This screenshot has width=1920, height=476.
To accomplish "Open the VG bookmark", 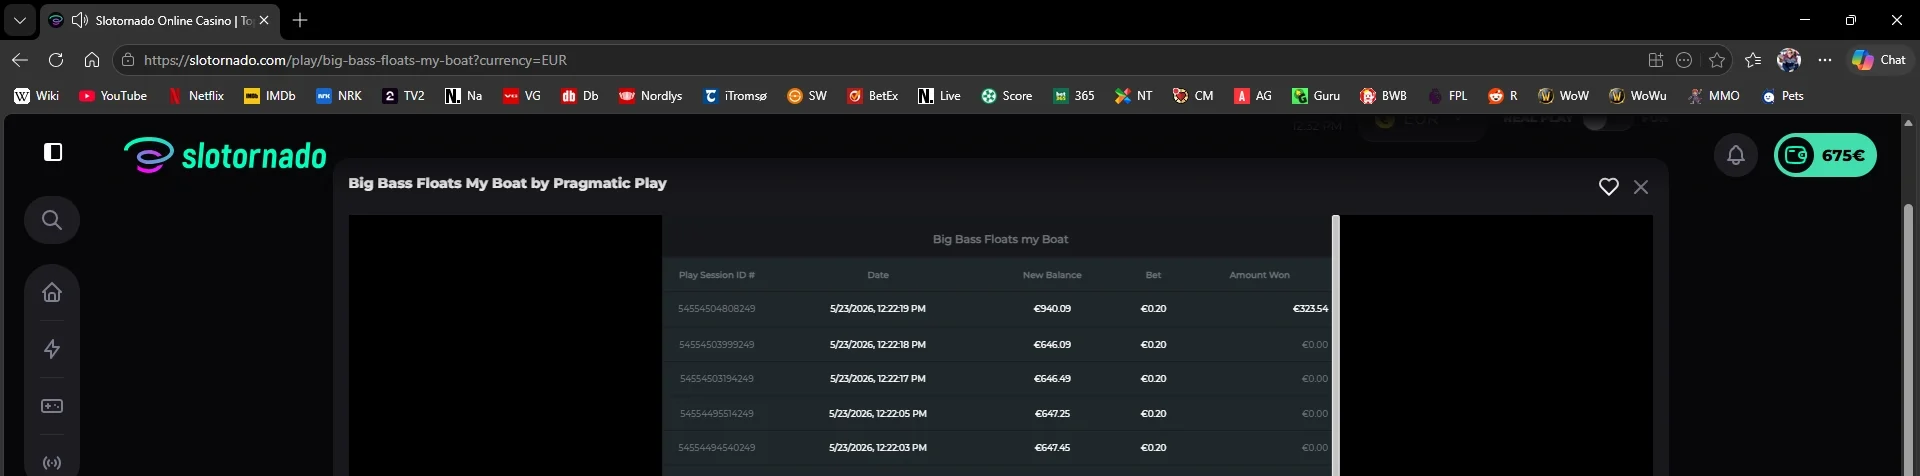I will tap(522, 96).
